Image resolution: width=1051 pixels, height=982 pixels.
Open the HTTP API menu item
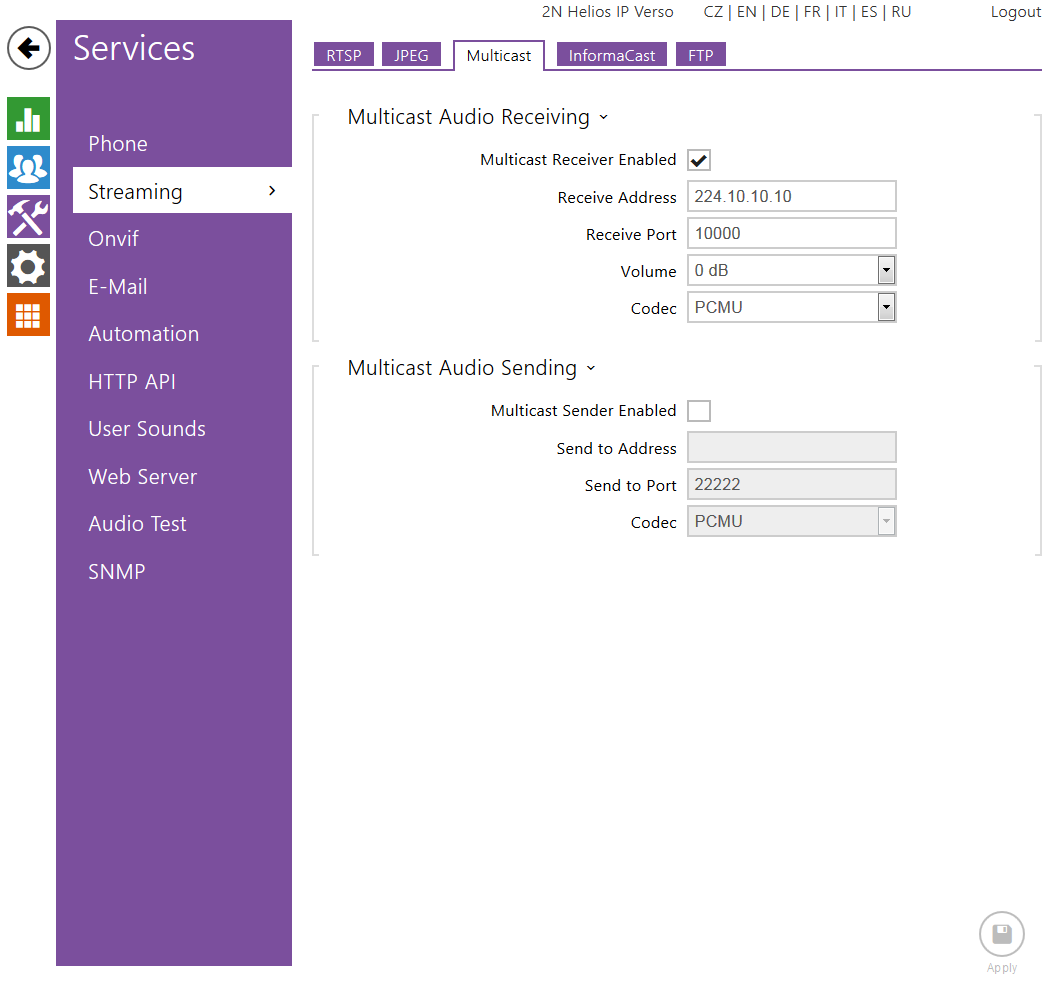coord(132,382)
